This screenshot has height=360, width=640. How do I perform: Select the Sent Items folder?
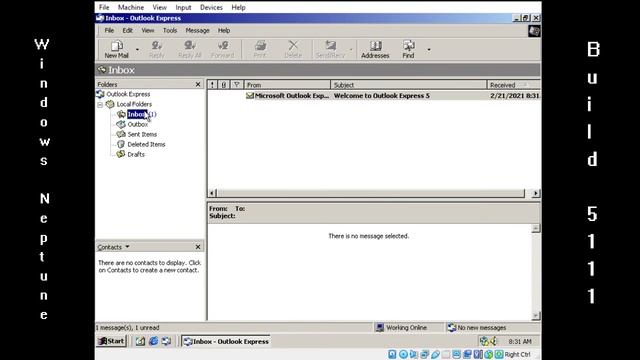pyautogui.click(x=142, y=134)
